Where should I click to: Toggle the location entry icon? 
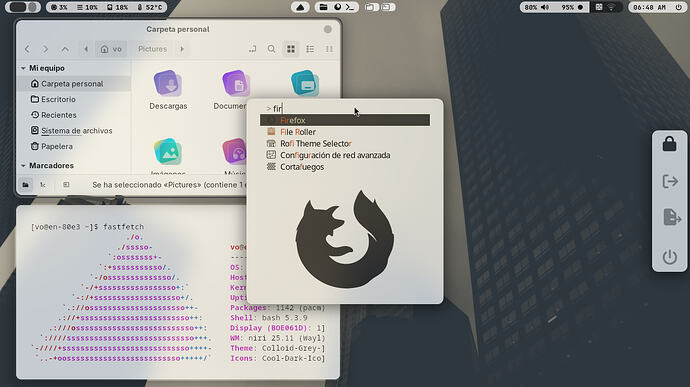point(252,49)
